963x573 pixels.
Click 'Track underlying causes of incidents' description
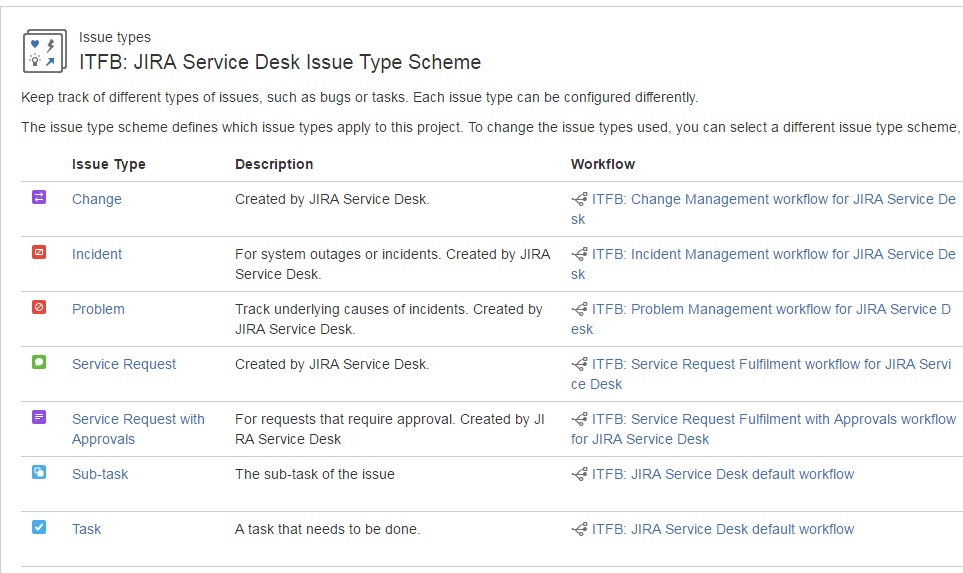pyautogui.click(x=389, y=319)
